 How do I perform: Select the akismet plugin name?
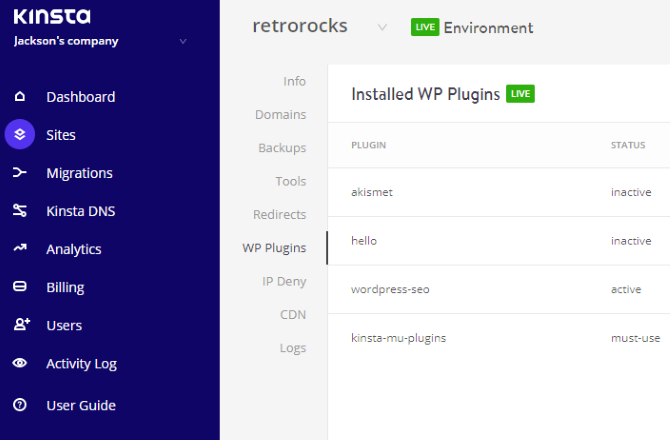point(372,192)
